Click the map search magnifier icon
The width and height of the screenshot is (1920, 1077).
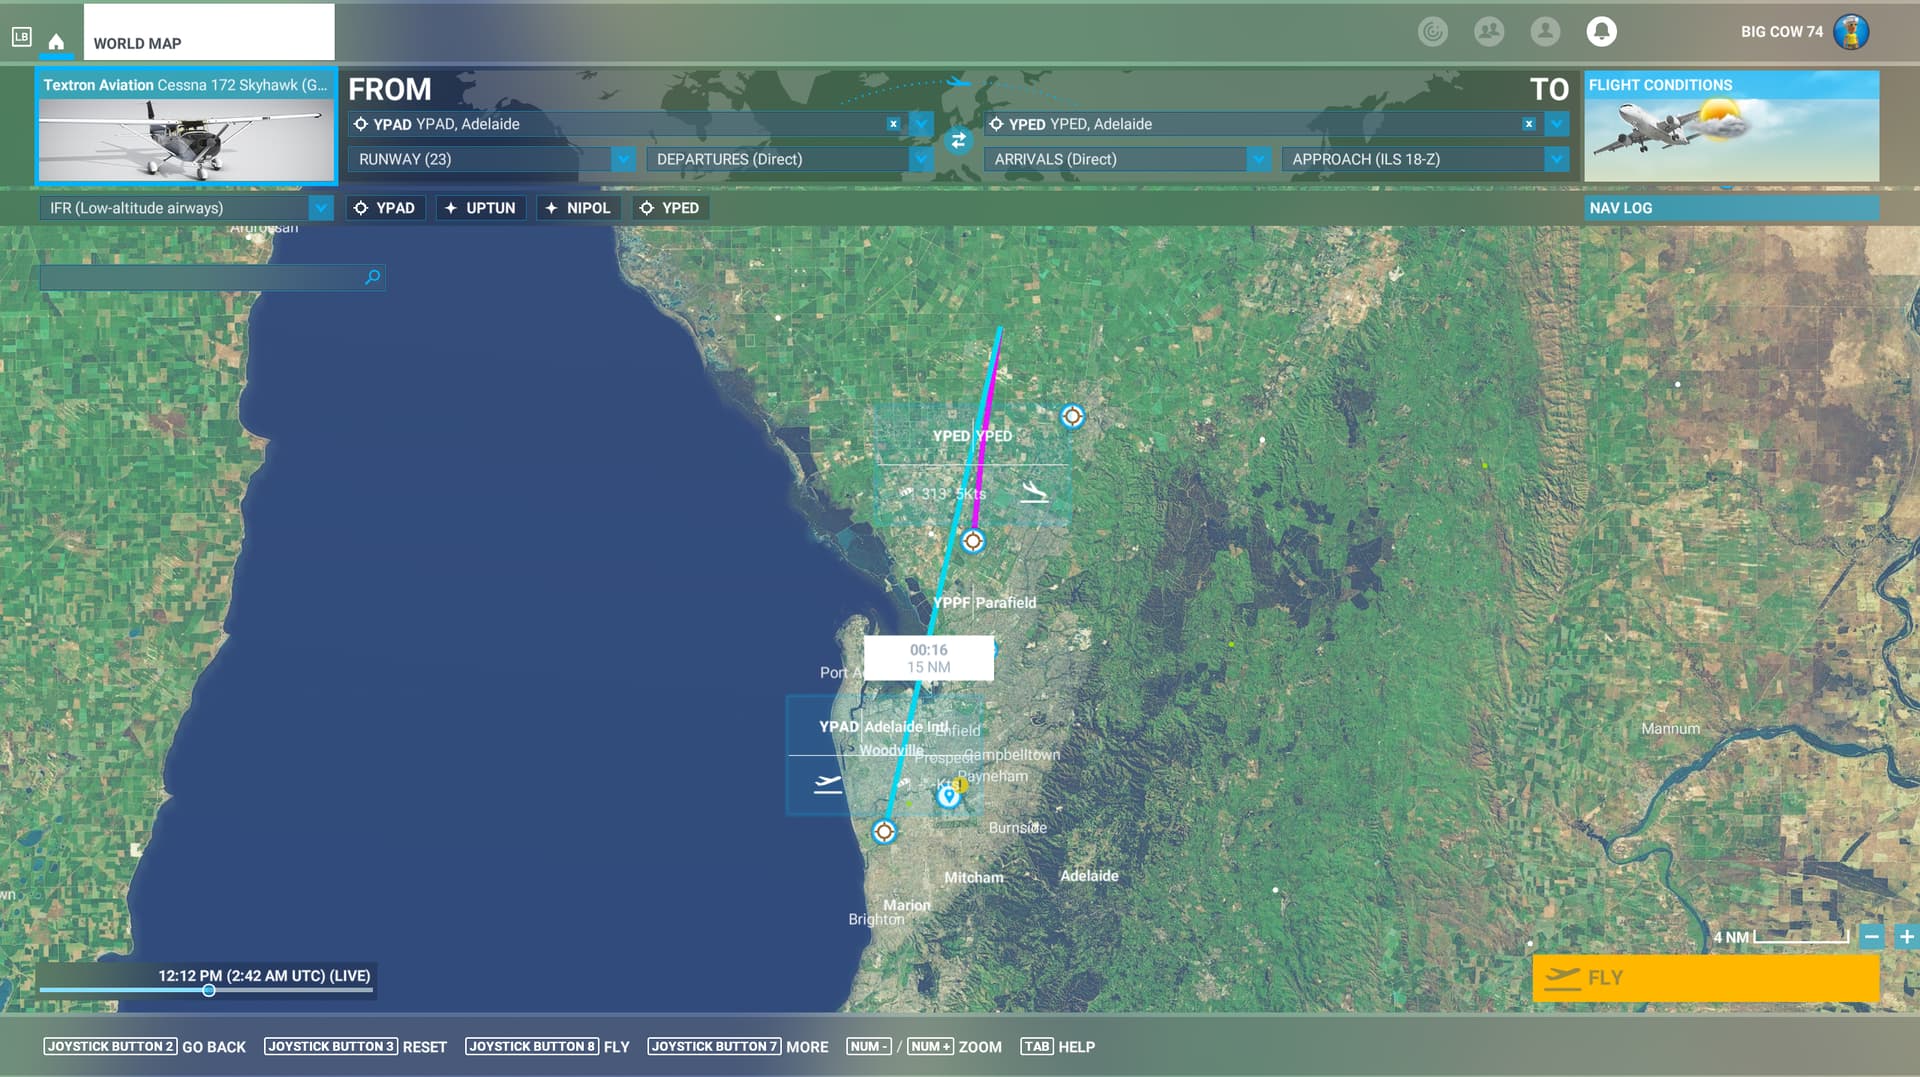click(x=373, y=277)
